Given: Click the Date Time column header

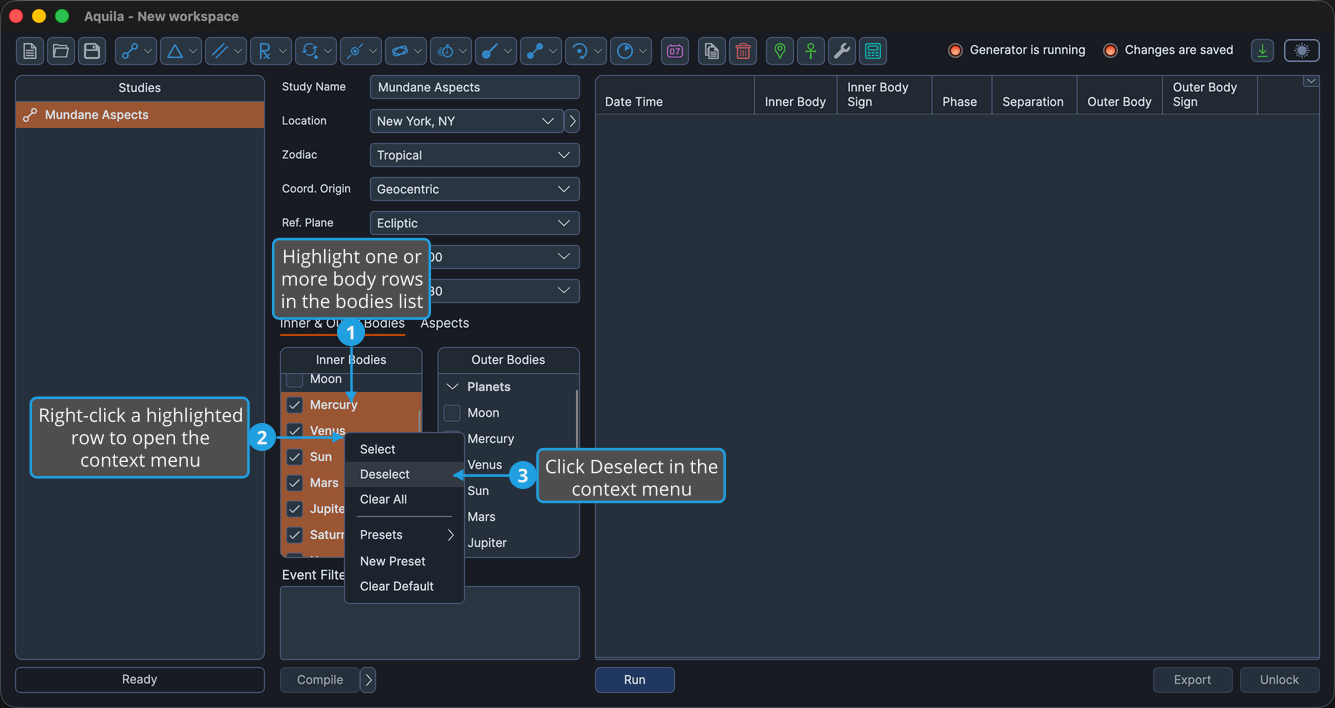Looking at the screenshot, I should 675,95.
